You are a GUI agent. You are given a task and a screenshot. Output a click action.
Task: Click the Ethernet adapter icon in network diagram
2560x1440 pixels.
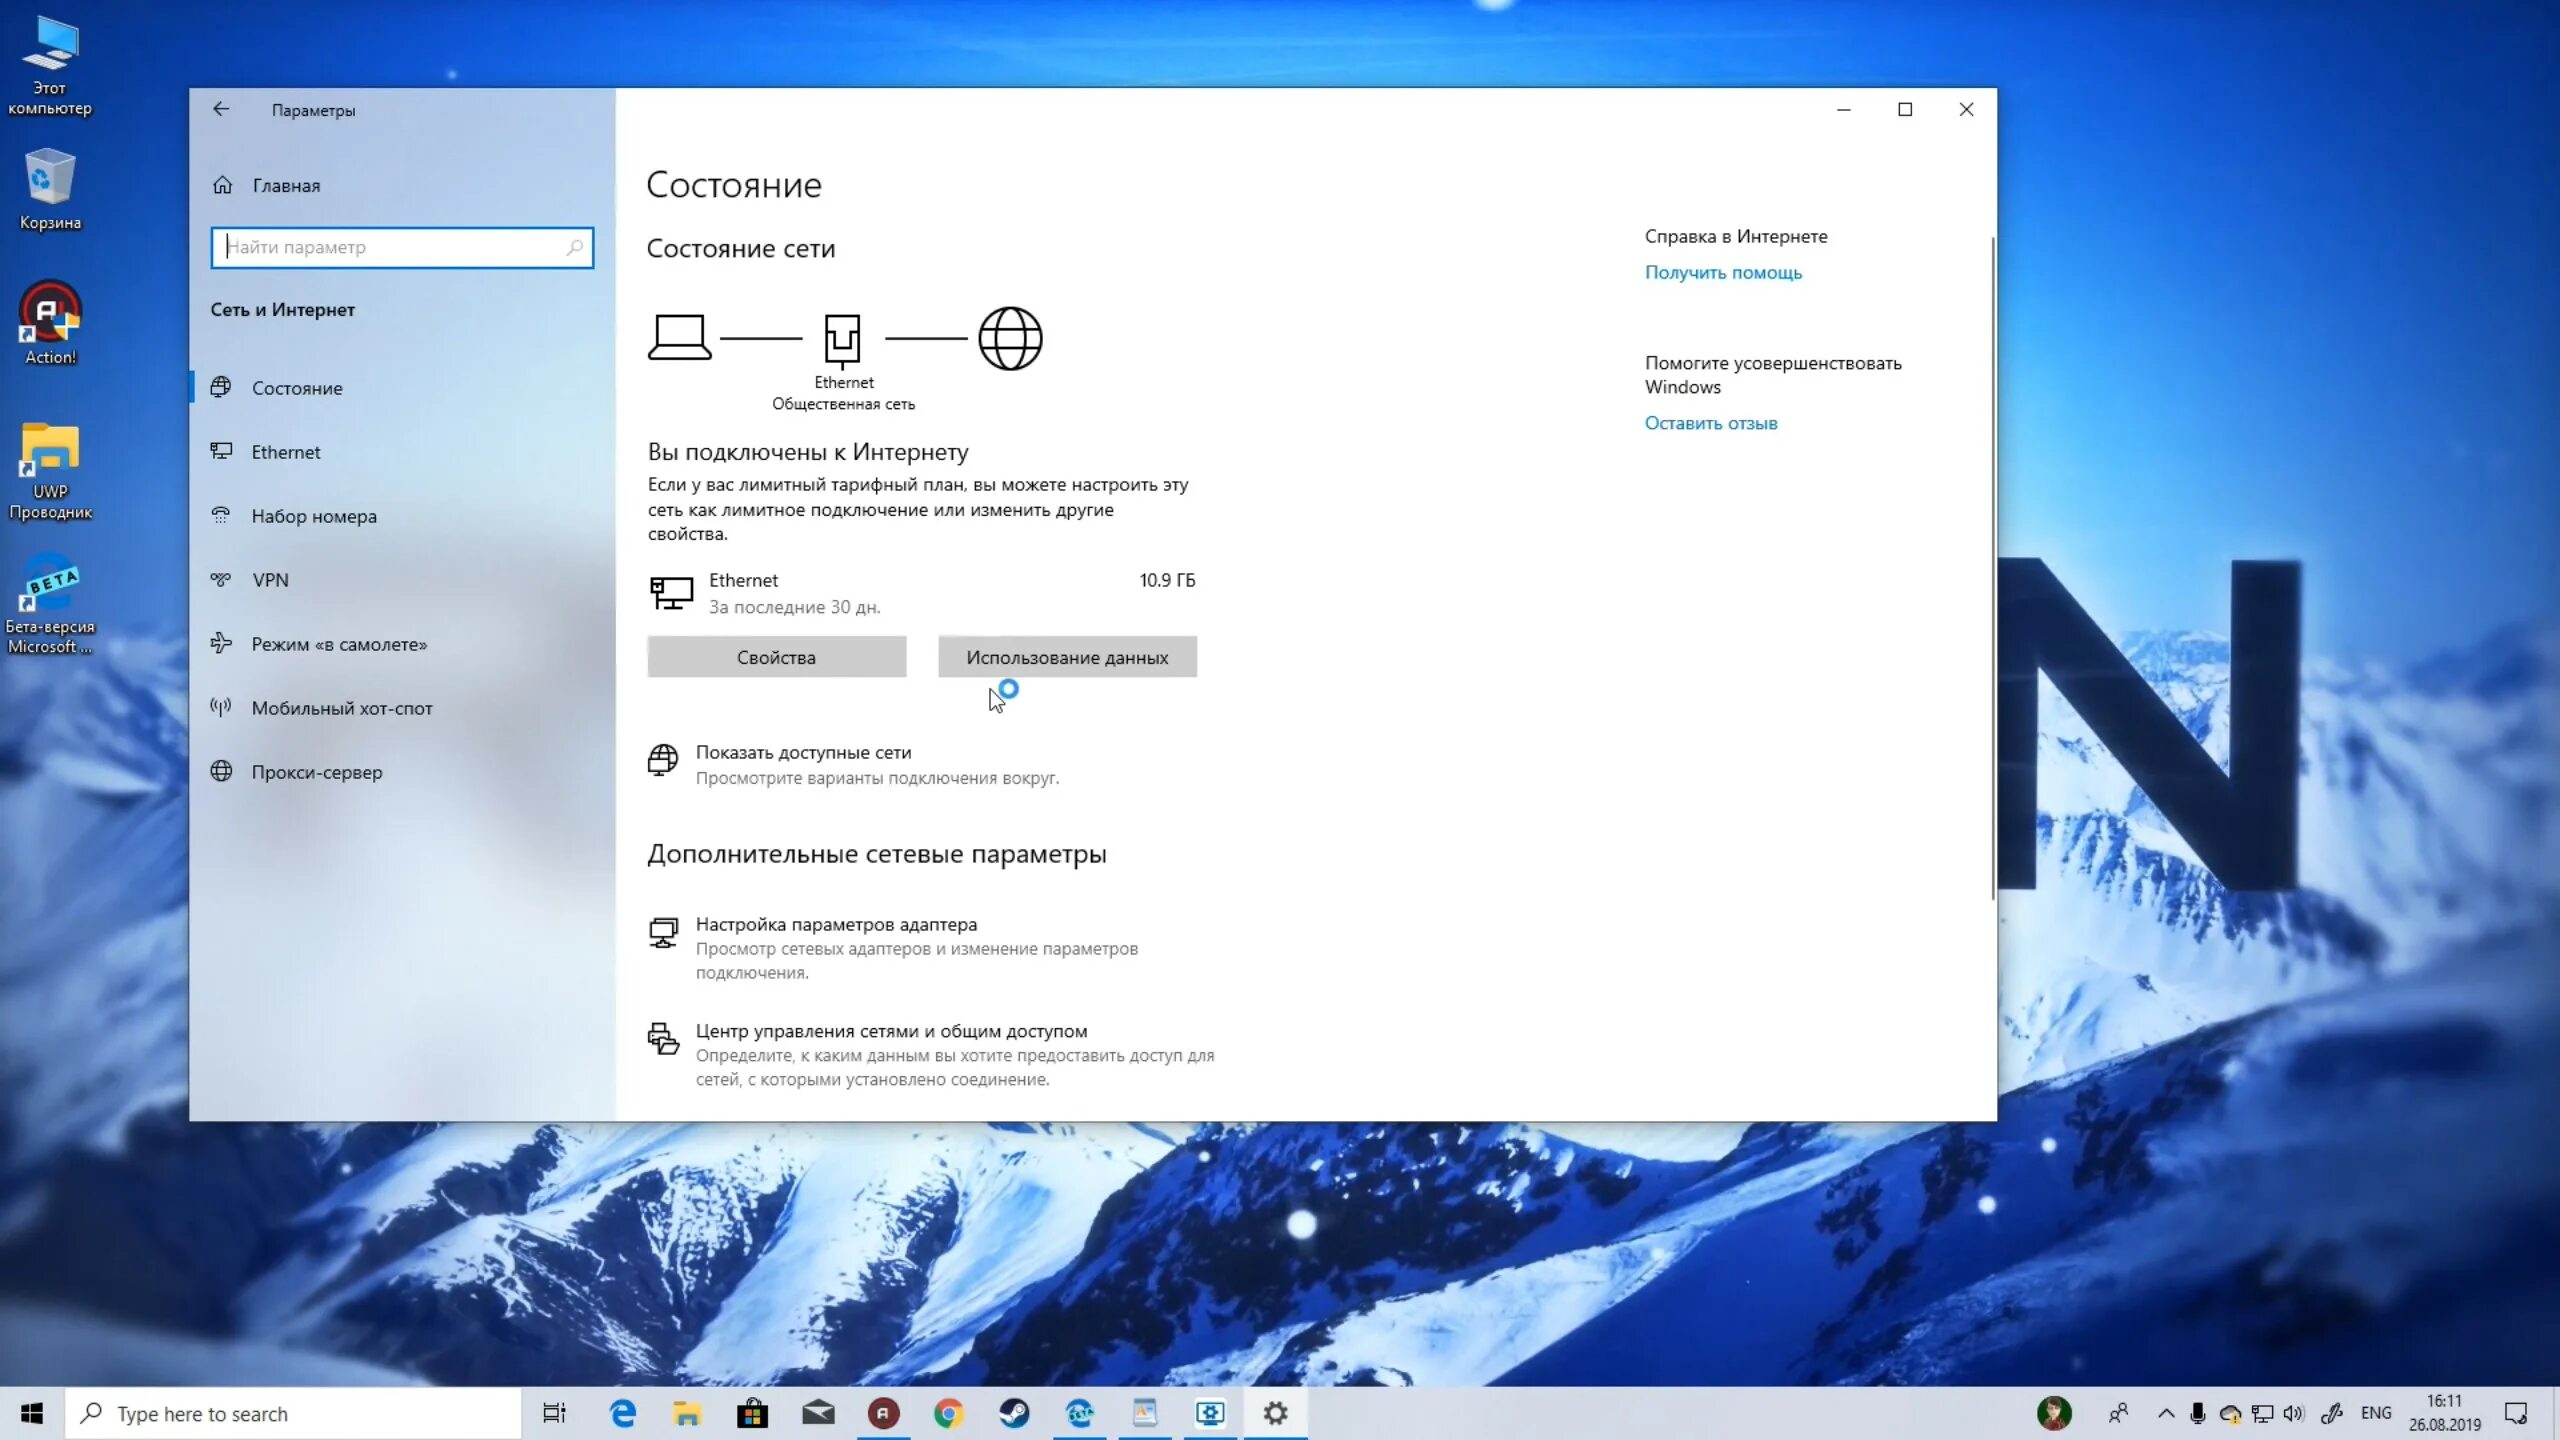[x=844, y=338]
